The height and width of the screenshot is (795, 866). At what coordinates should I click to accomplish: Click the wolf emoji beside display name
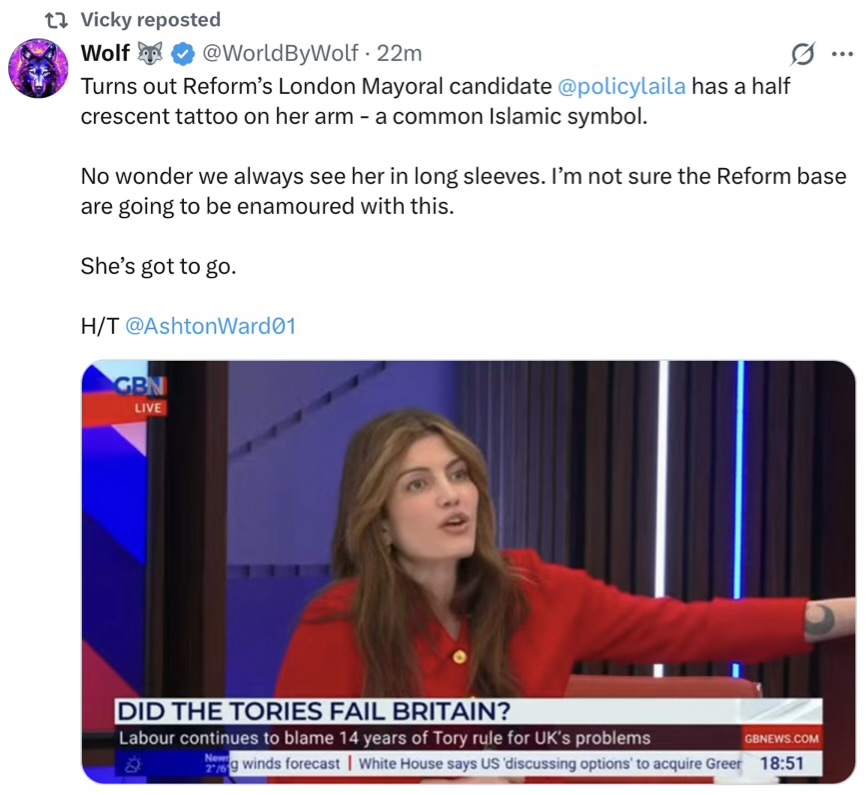[151, 53]
